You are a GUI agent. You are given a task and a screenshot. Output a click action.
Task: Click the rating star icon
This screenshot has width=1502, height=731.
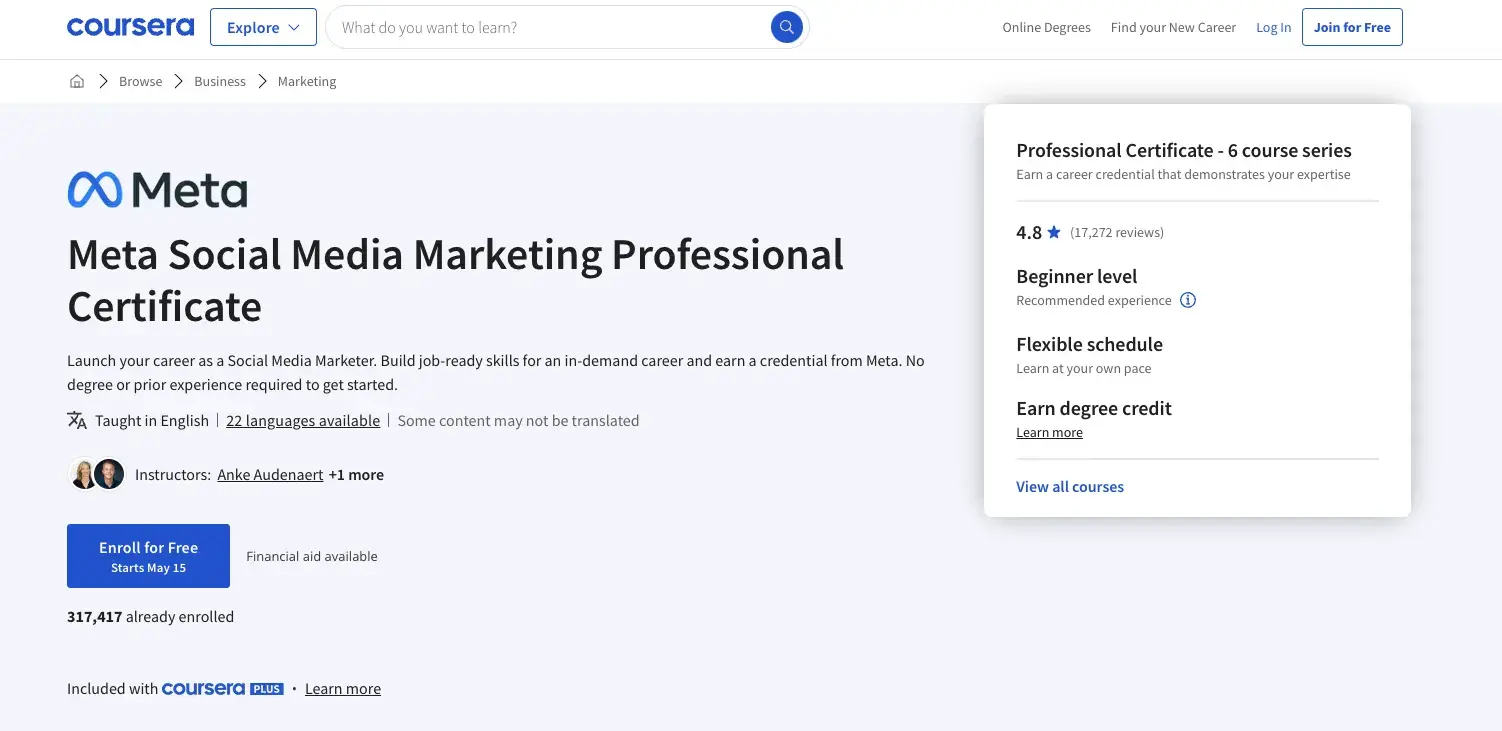(1054, 232)
